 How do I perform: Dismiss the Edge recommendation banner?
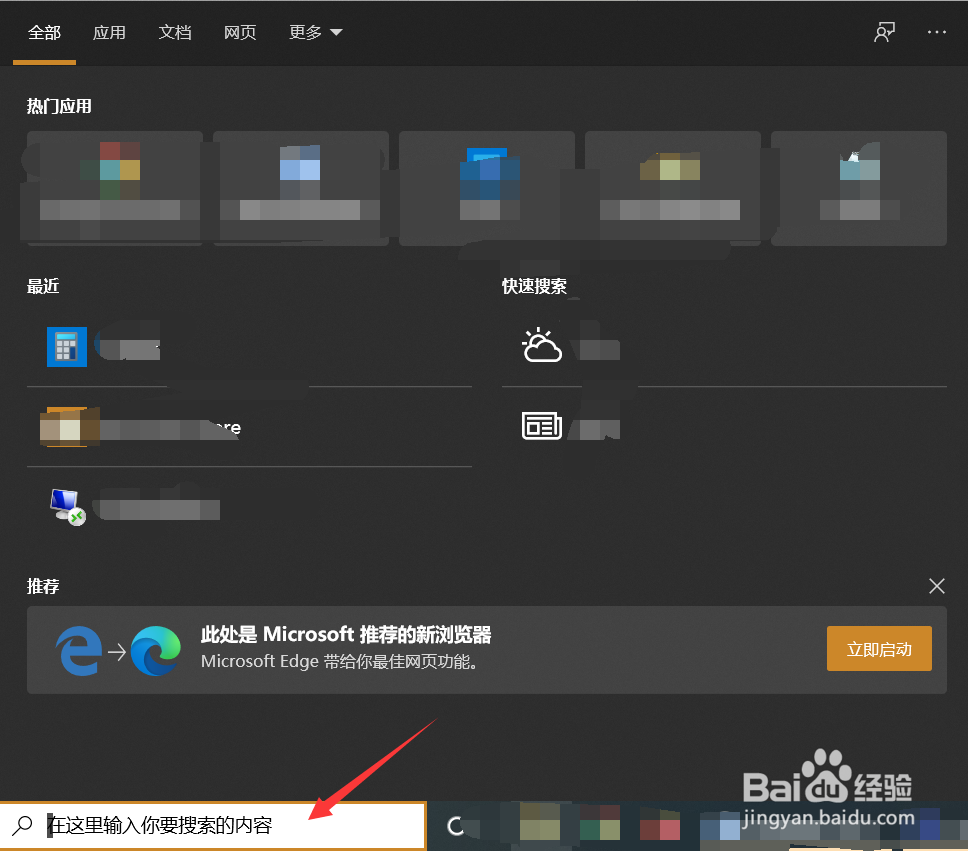pyautogui.click(x=936, y=586)
